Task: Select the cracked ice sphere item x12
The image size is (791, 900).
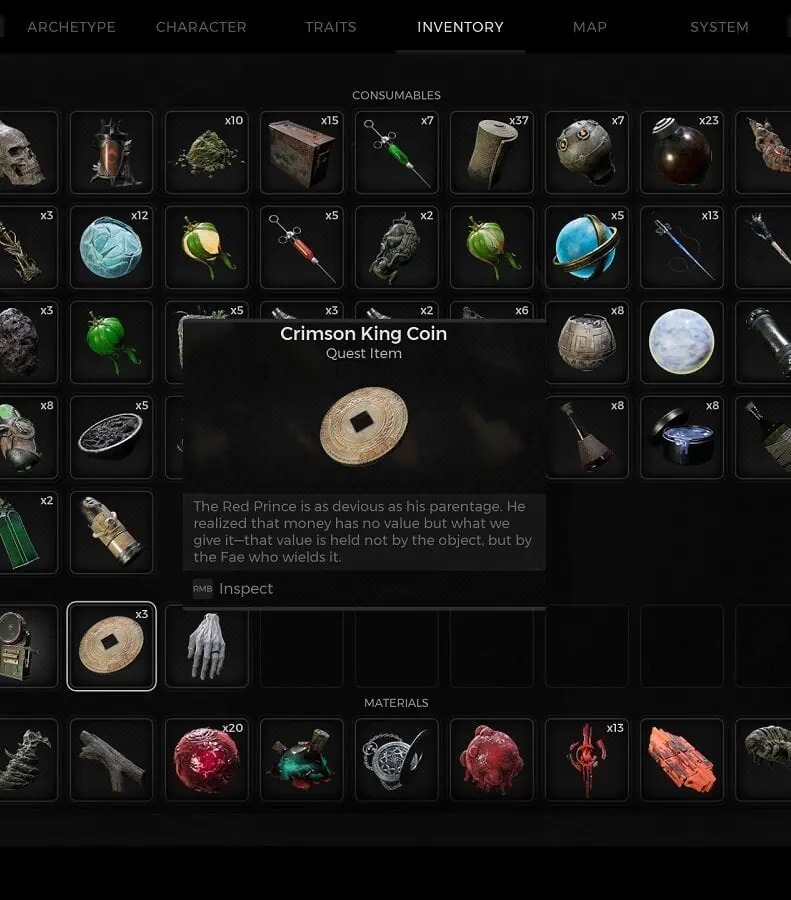Action: click(x=111, y=247)
